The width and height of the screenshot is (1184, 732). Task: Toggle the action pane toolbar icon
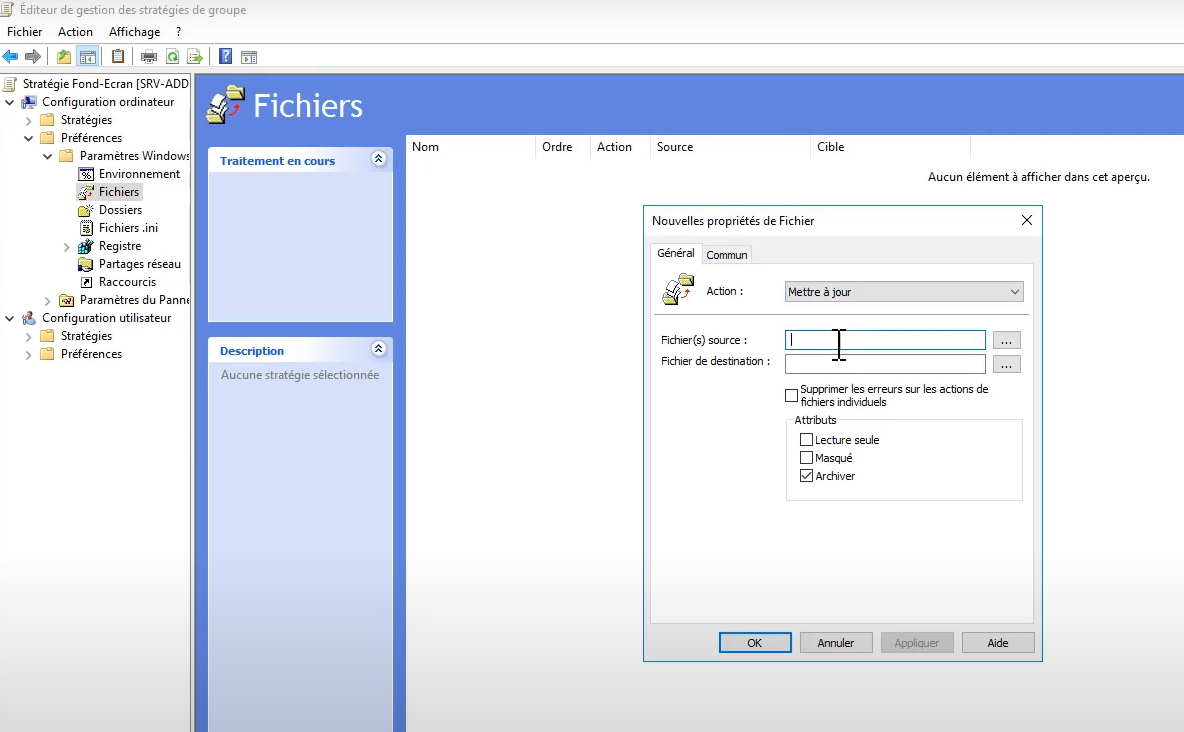(248, 57)
